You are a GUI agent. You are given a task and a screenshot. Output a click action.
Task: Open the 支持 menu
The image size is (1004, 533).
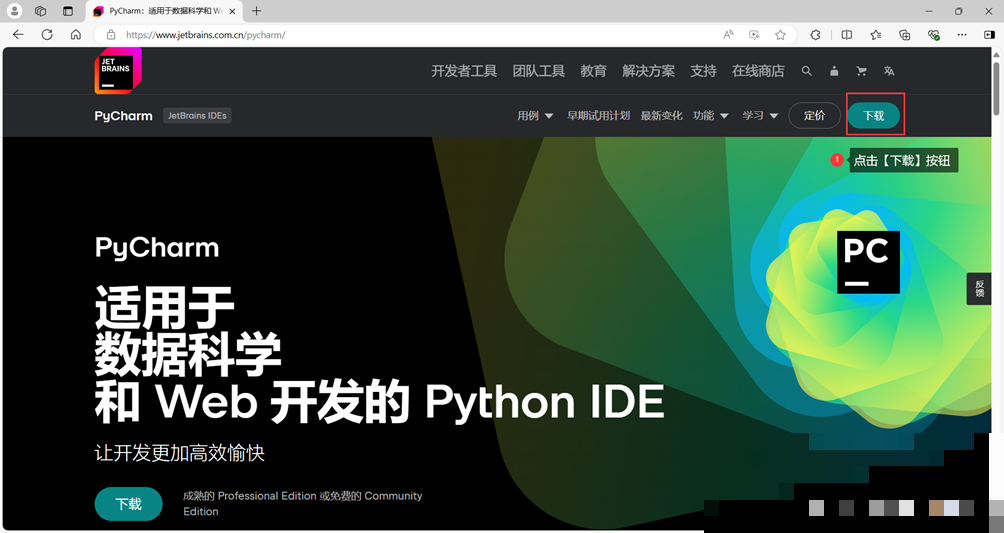tap(703, 71)
